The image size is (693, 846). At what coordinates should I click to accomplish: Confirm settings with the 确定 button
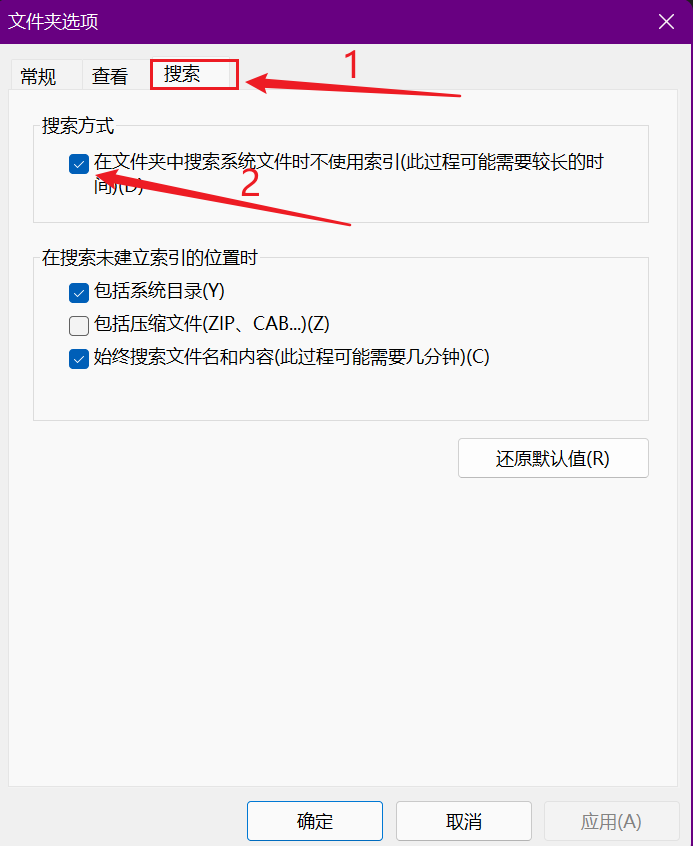point(315,821)
